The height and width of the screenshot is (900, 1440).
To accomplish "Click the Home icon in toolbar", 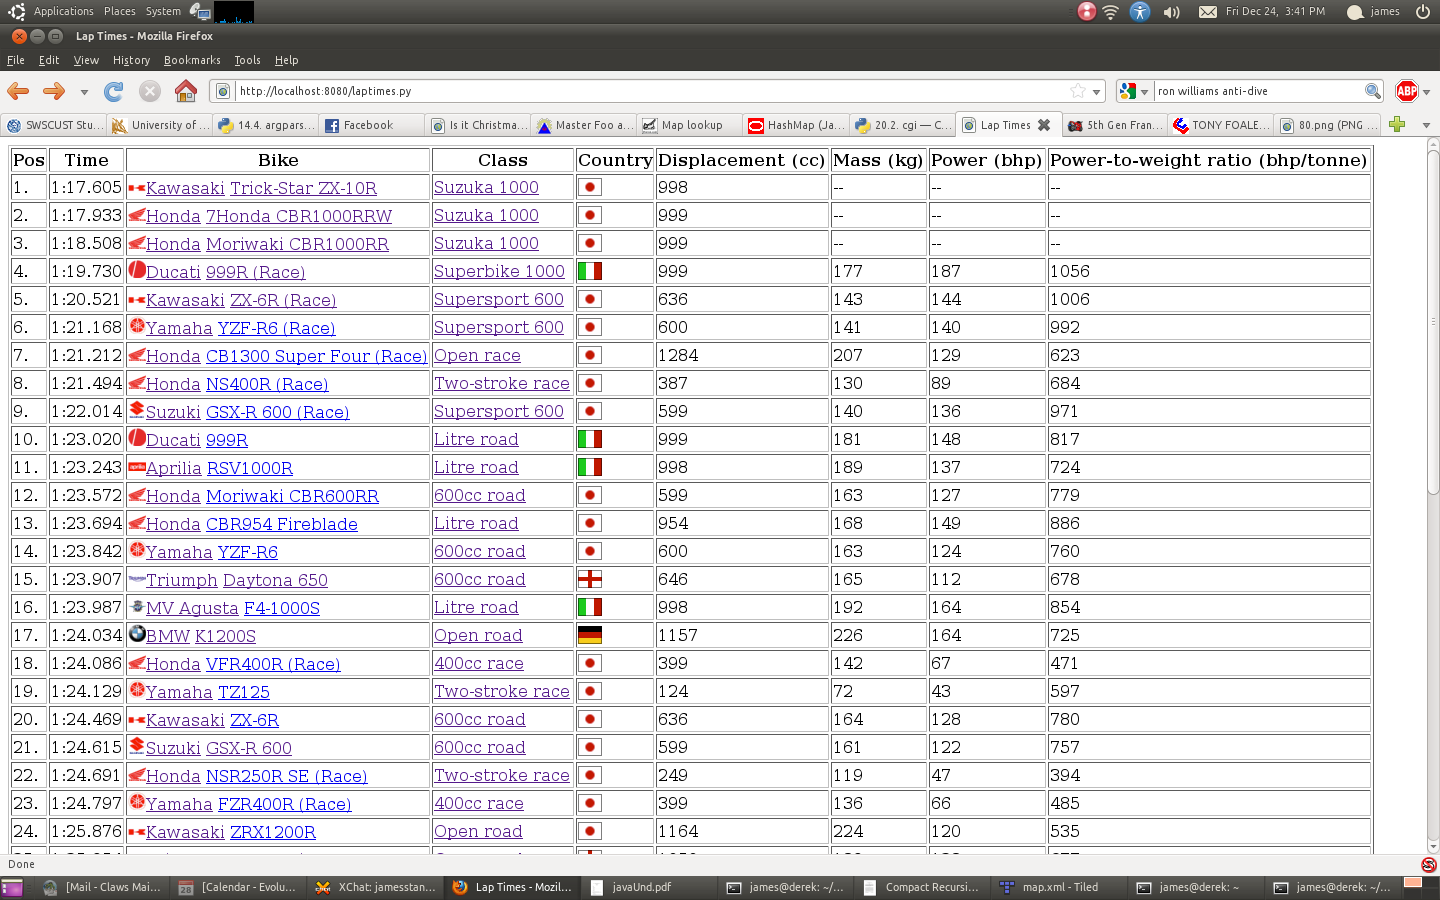I will pyautogui.click(x=186, y=91).
